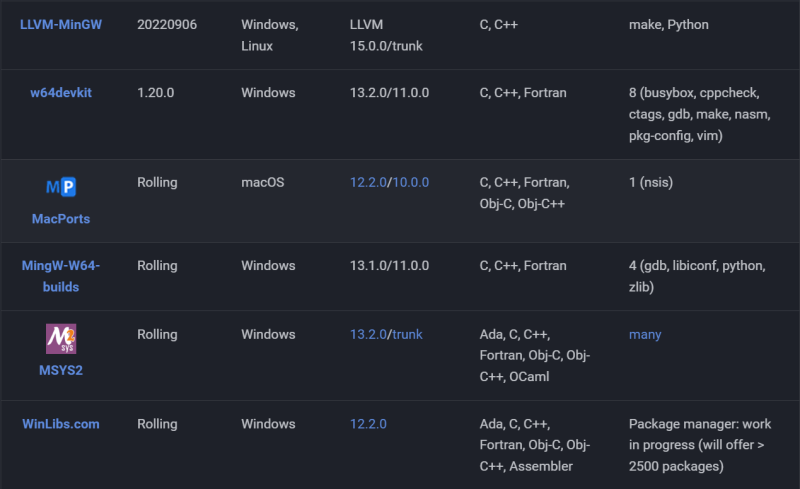Click the 13.1.0/11.0.0 version cell
Viewport: 800px width, 489px height.
pos(389,266)
